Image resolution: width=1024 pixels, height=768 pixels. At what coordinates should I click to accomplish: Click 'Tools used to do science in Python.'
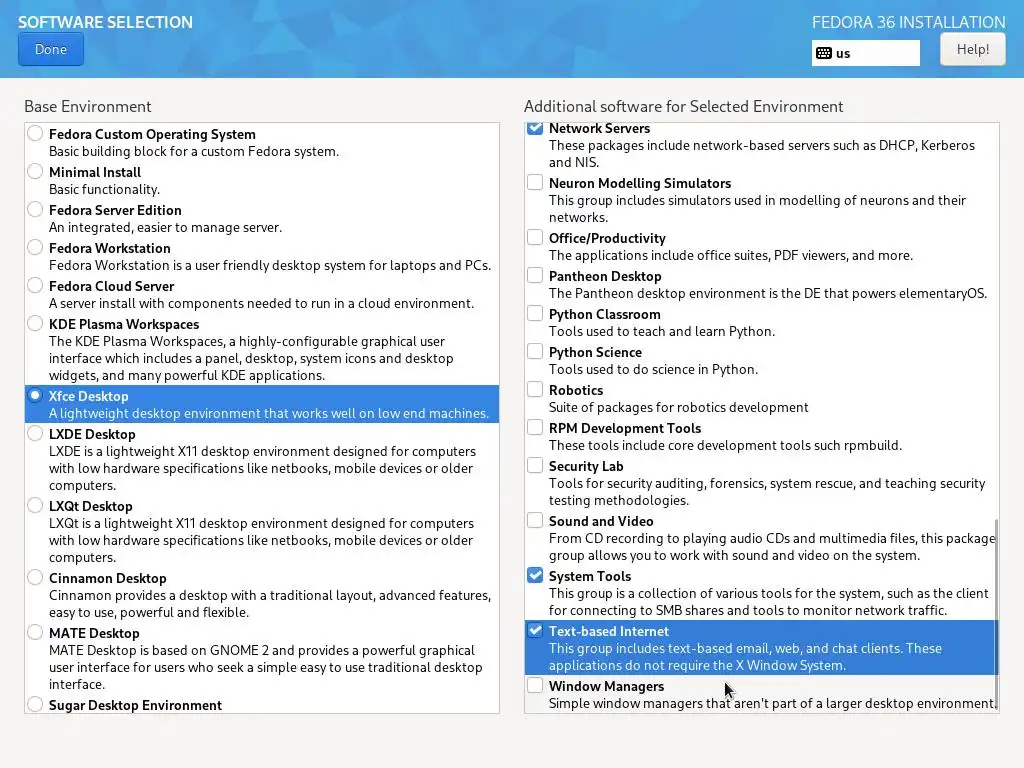pos(653,370)
